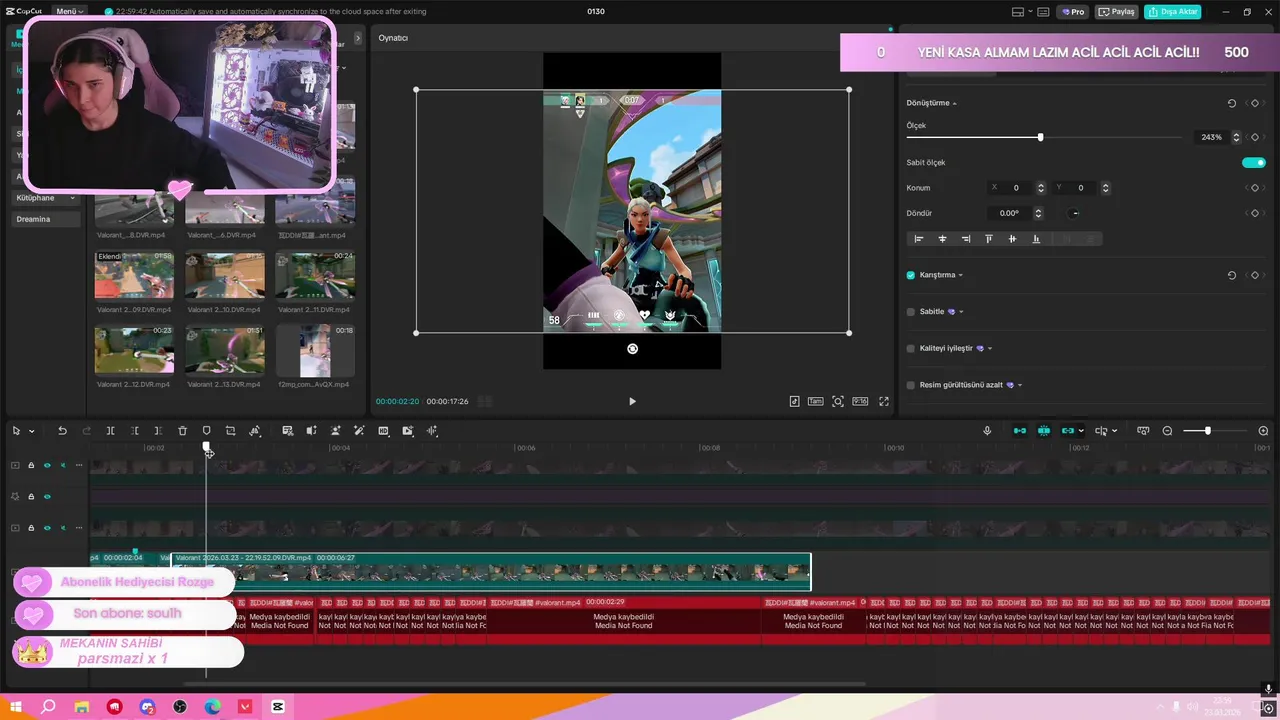Mirror the clip with the flip icon
Screen dimensions: 1280x720
tap(255, 431)
